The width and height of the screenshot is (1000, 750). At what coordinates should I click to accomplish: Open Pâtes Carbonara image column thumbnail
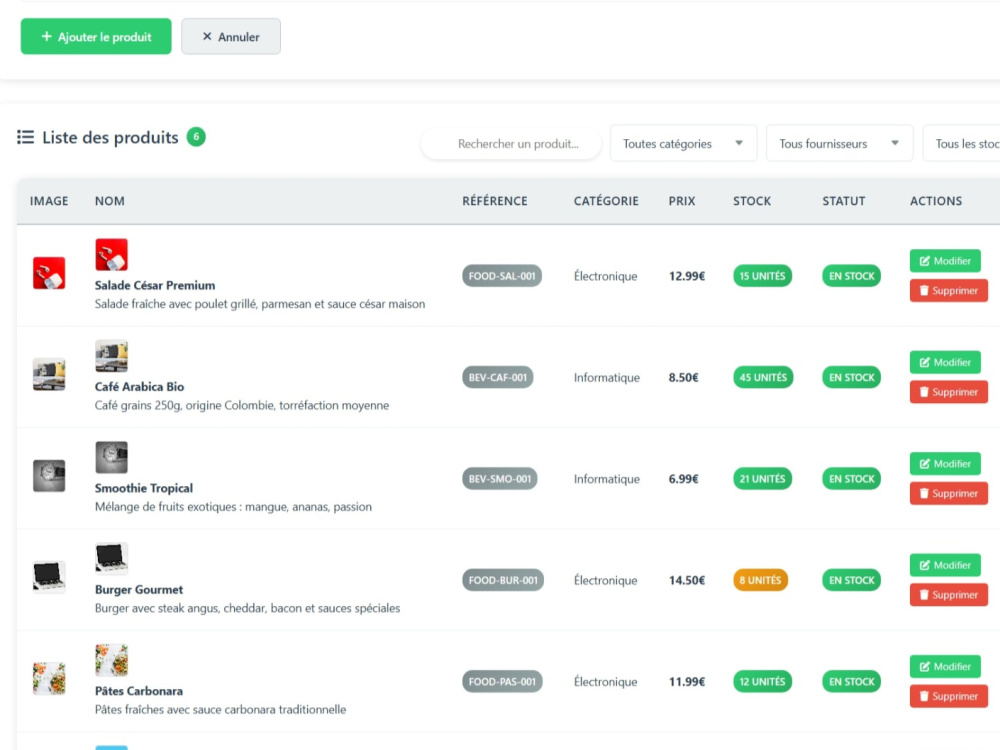pos(49,679)
